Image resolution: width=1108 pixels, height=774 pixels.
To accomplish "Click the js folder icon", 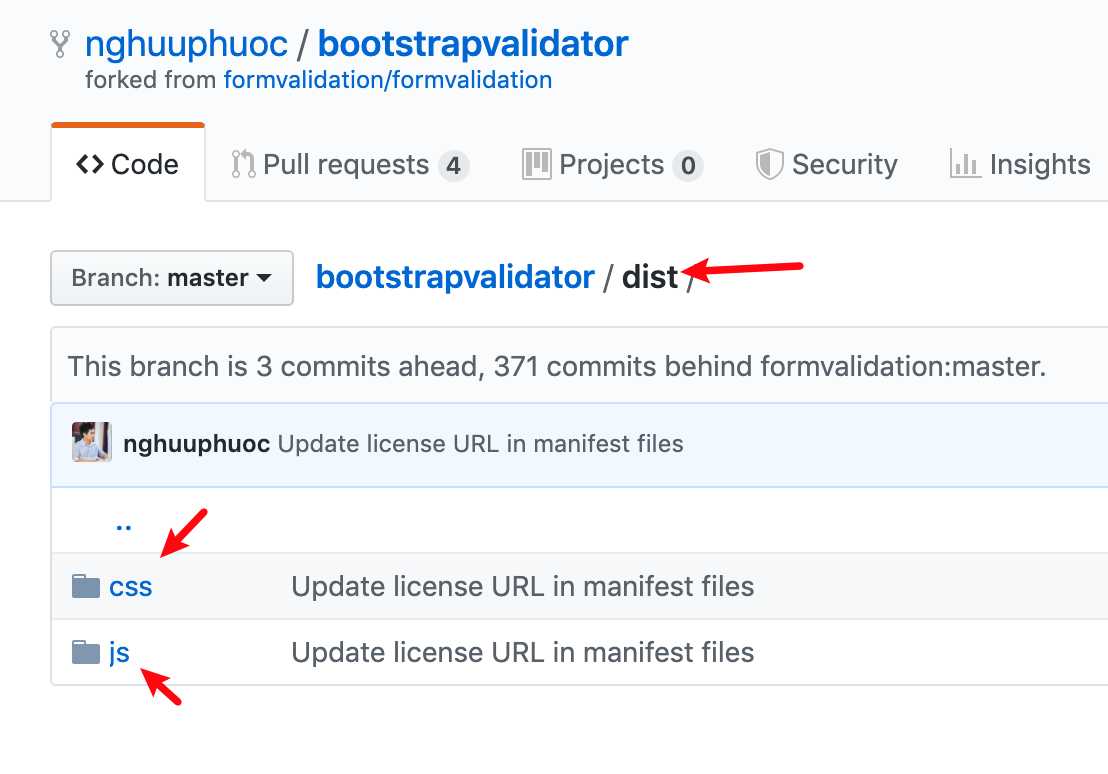I will coord(86,652).
